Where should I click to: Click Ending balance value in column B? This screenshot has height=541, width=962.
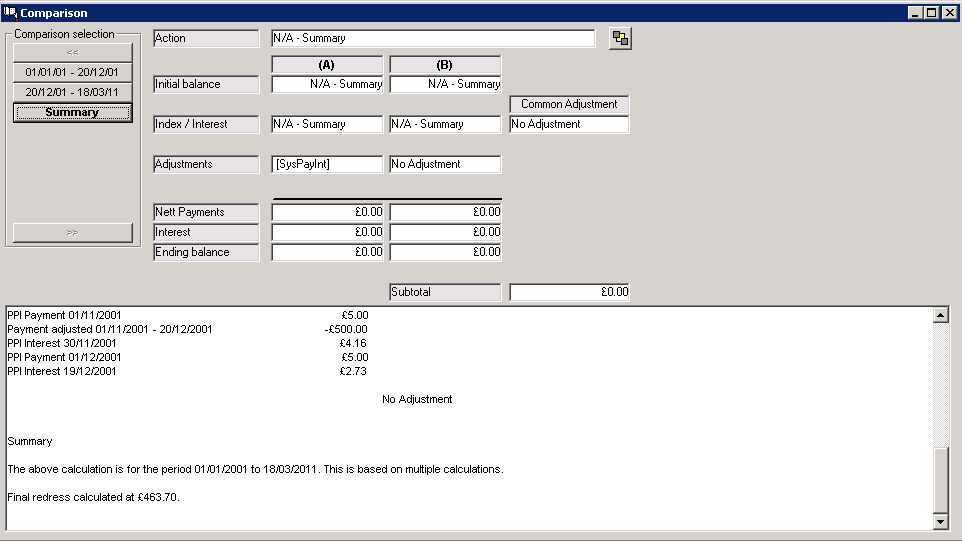445,252
